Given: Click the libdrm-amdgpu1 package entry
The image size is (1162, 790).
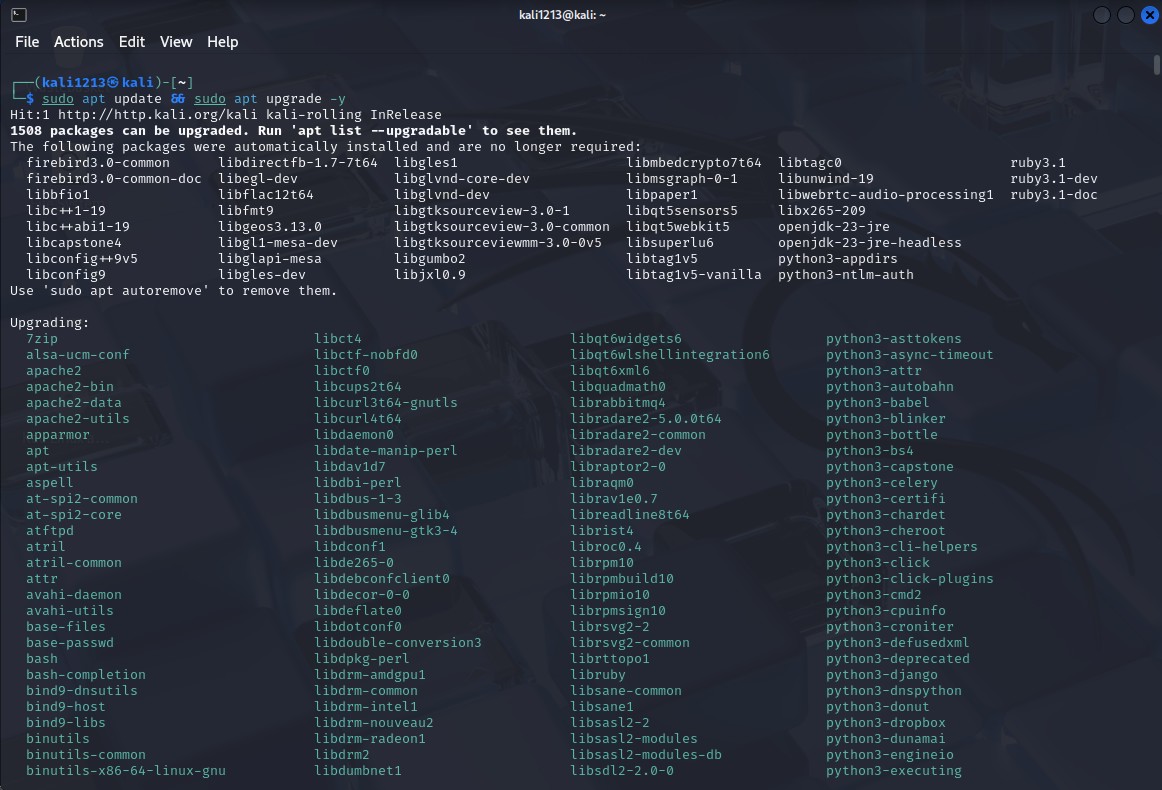Looking at the screenshot, I should point(370,674).
